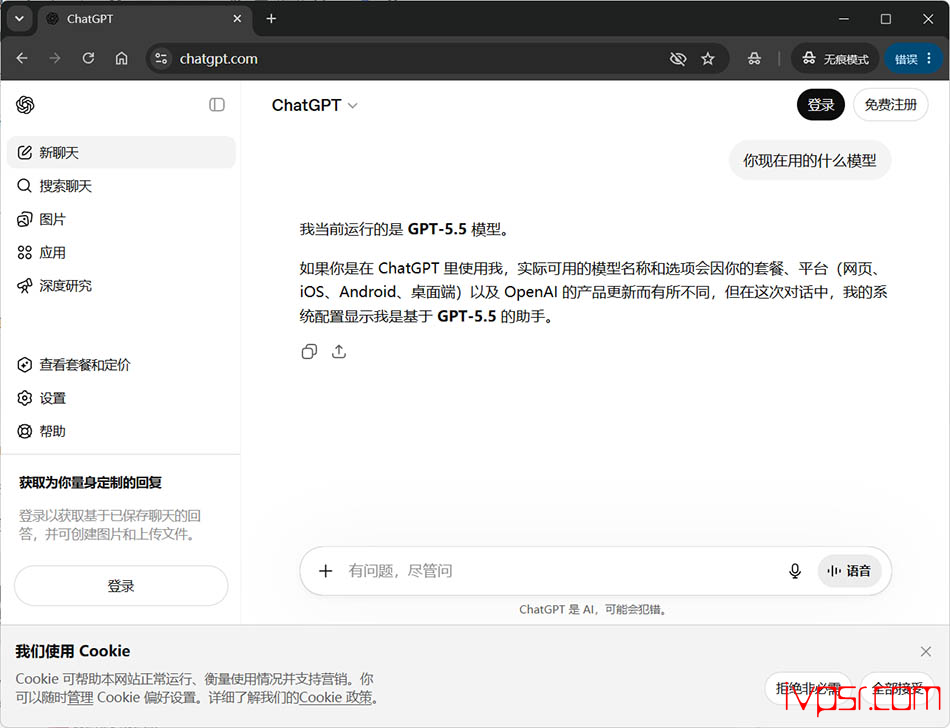
Task: Click the microphone dictation icon
Action: (795, 571)
